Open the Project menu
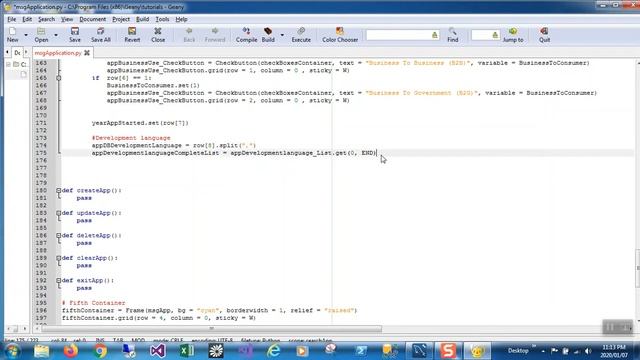 pyautogui.click(x=121, y=19)
